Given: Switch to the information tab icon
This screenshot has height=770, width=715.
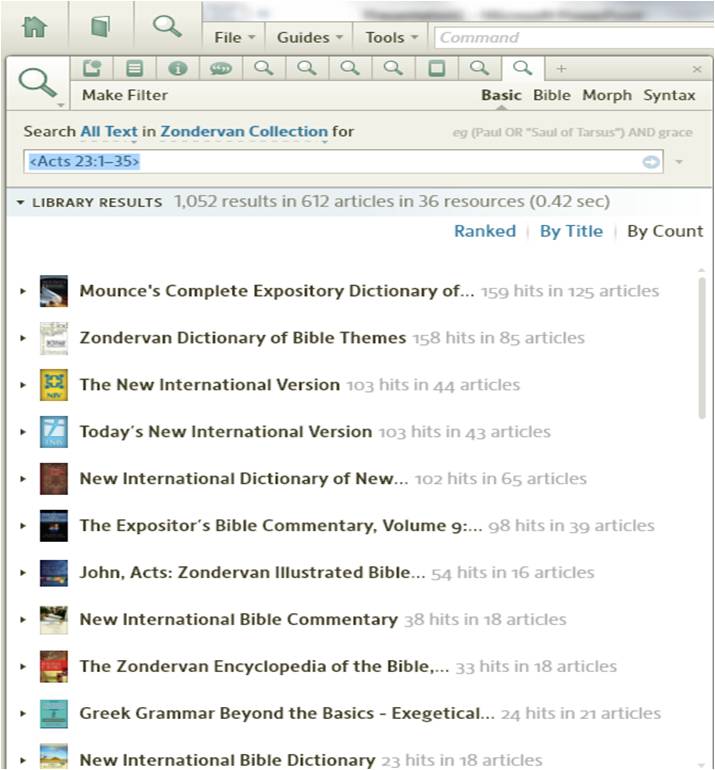Looking at the screenshot, I should pyautogui.click(x=178, y=68).
